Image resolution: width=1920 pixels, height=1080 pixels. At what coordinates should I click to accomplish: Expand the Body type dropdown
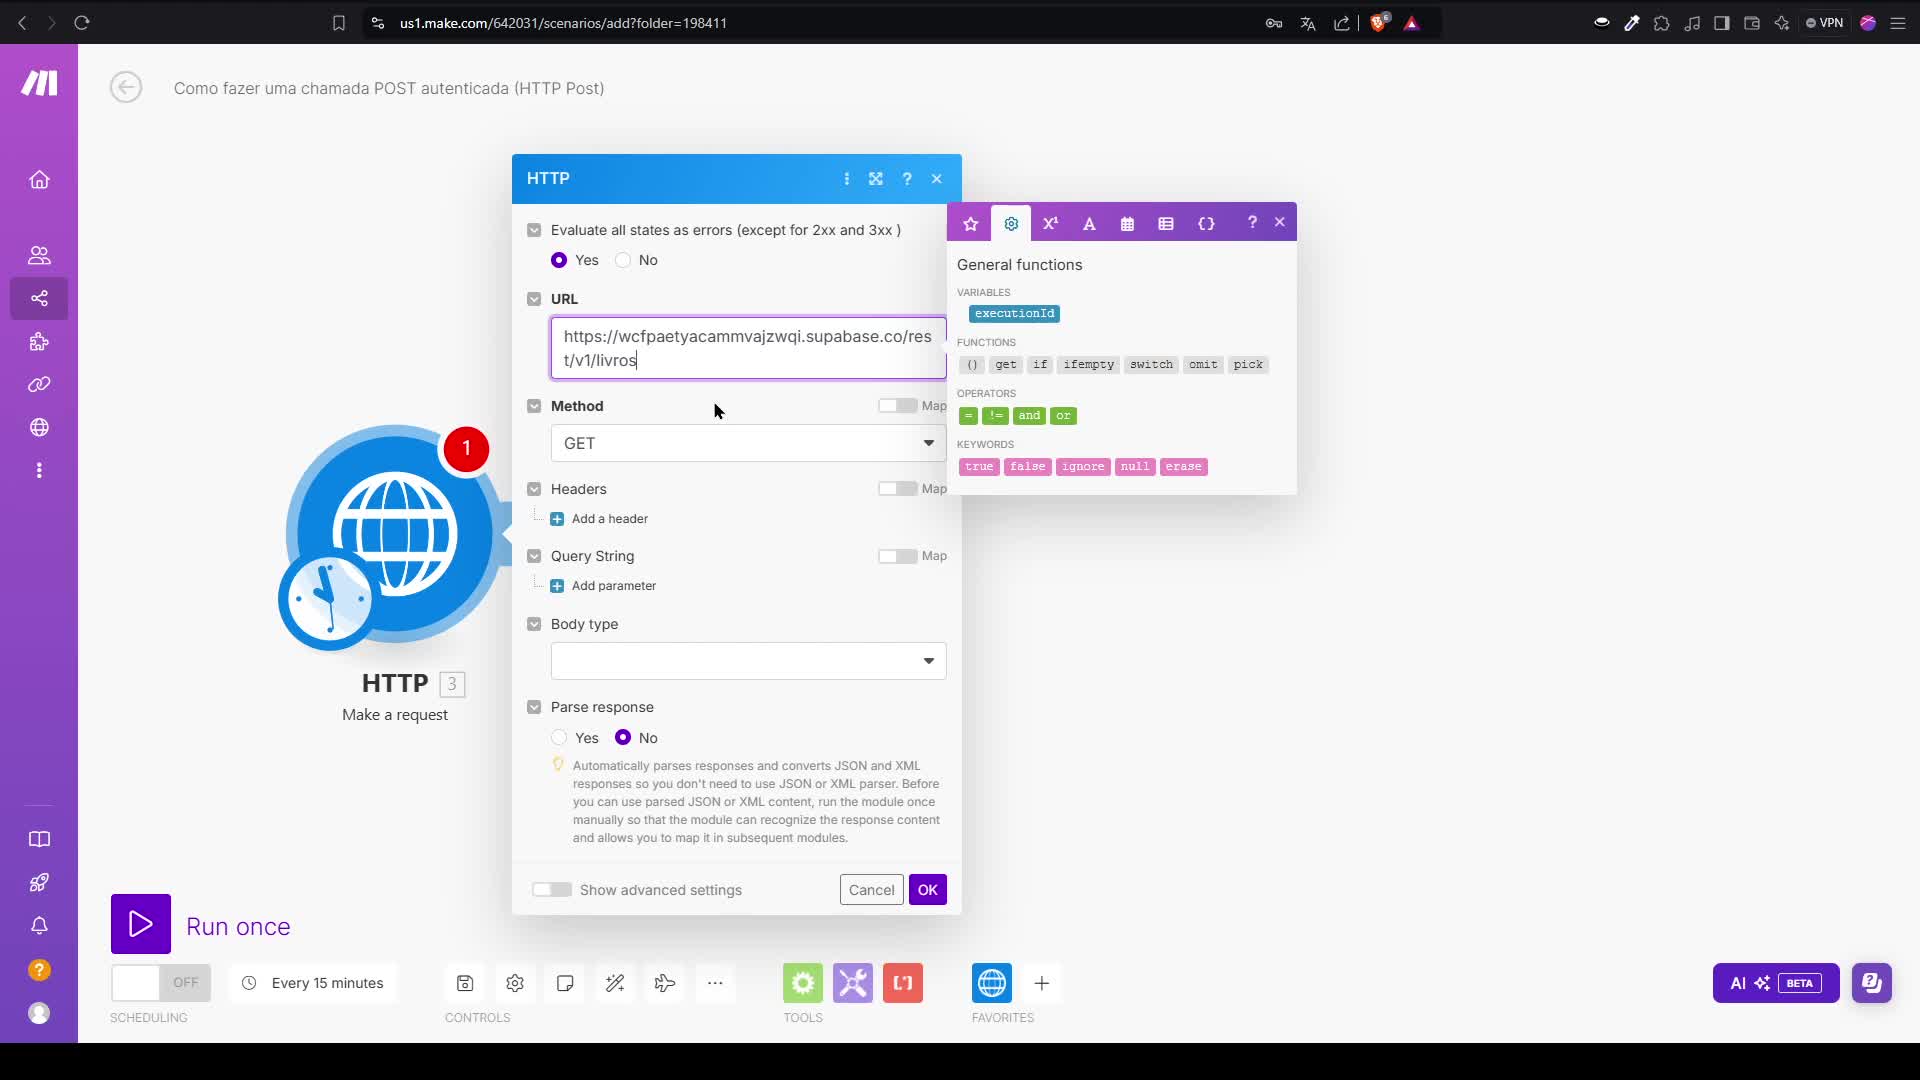pyautogui.click(x=748, y=661)
